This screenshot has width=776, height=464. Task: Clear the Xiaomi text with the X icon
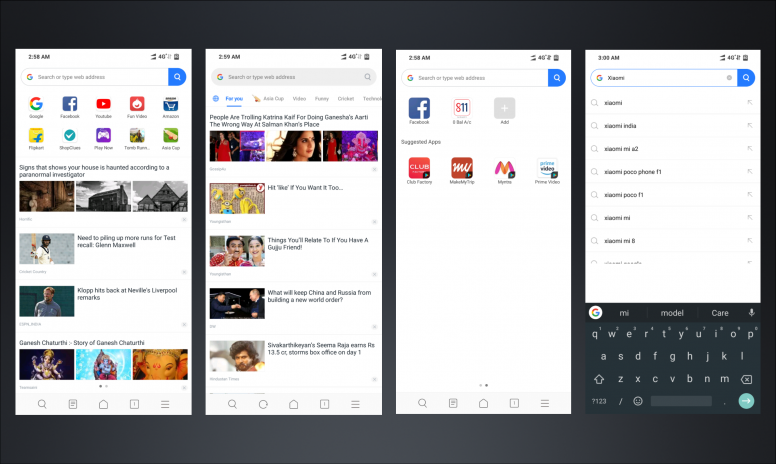(729, 78)
